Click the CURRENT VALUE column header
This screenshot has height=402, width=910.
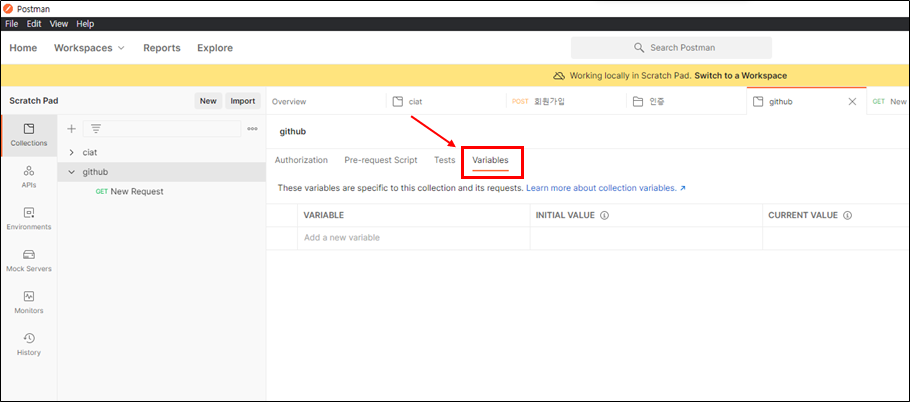tap(803, 215)
